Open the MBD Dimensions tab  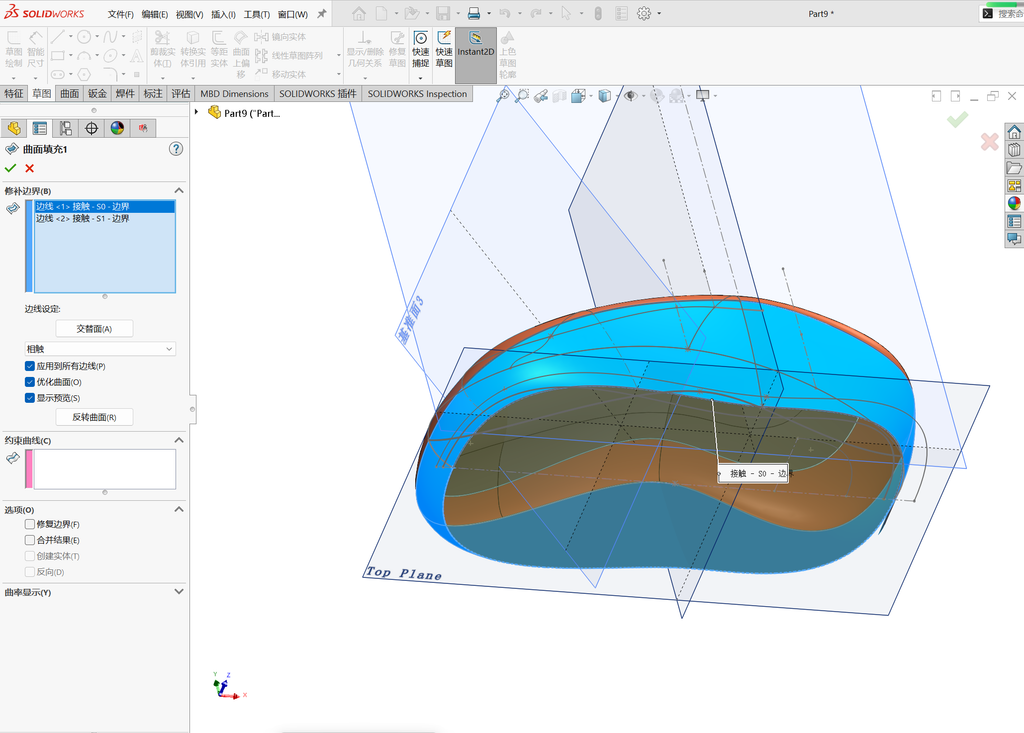(234, 93)
